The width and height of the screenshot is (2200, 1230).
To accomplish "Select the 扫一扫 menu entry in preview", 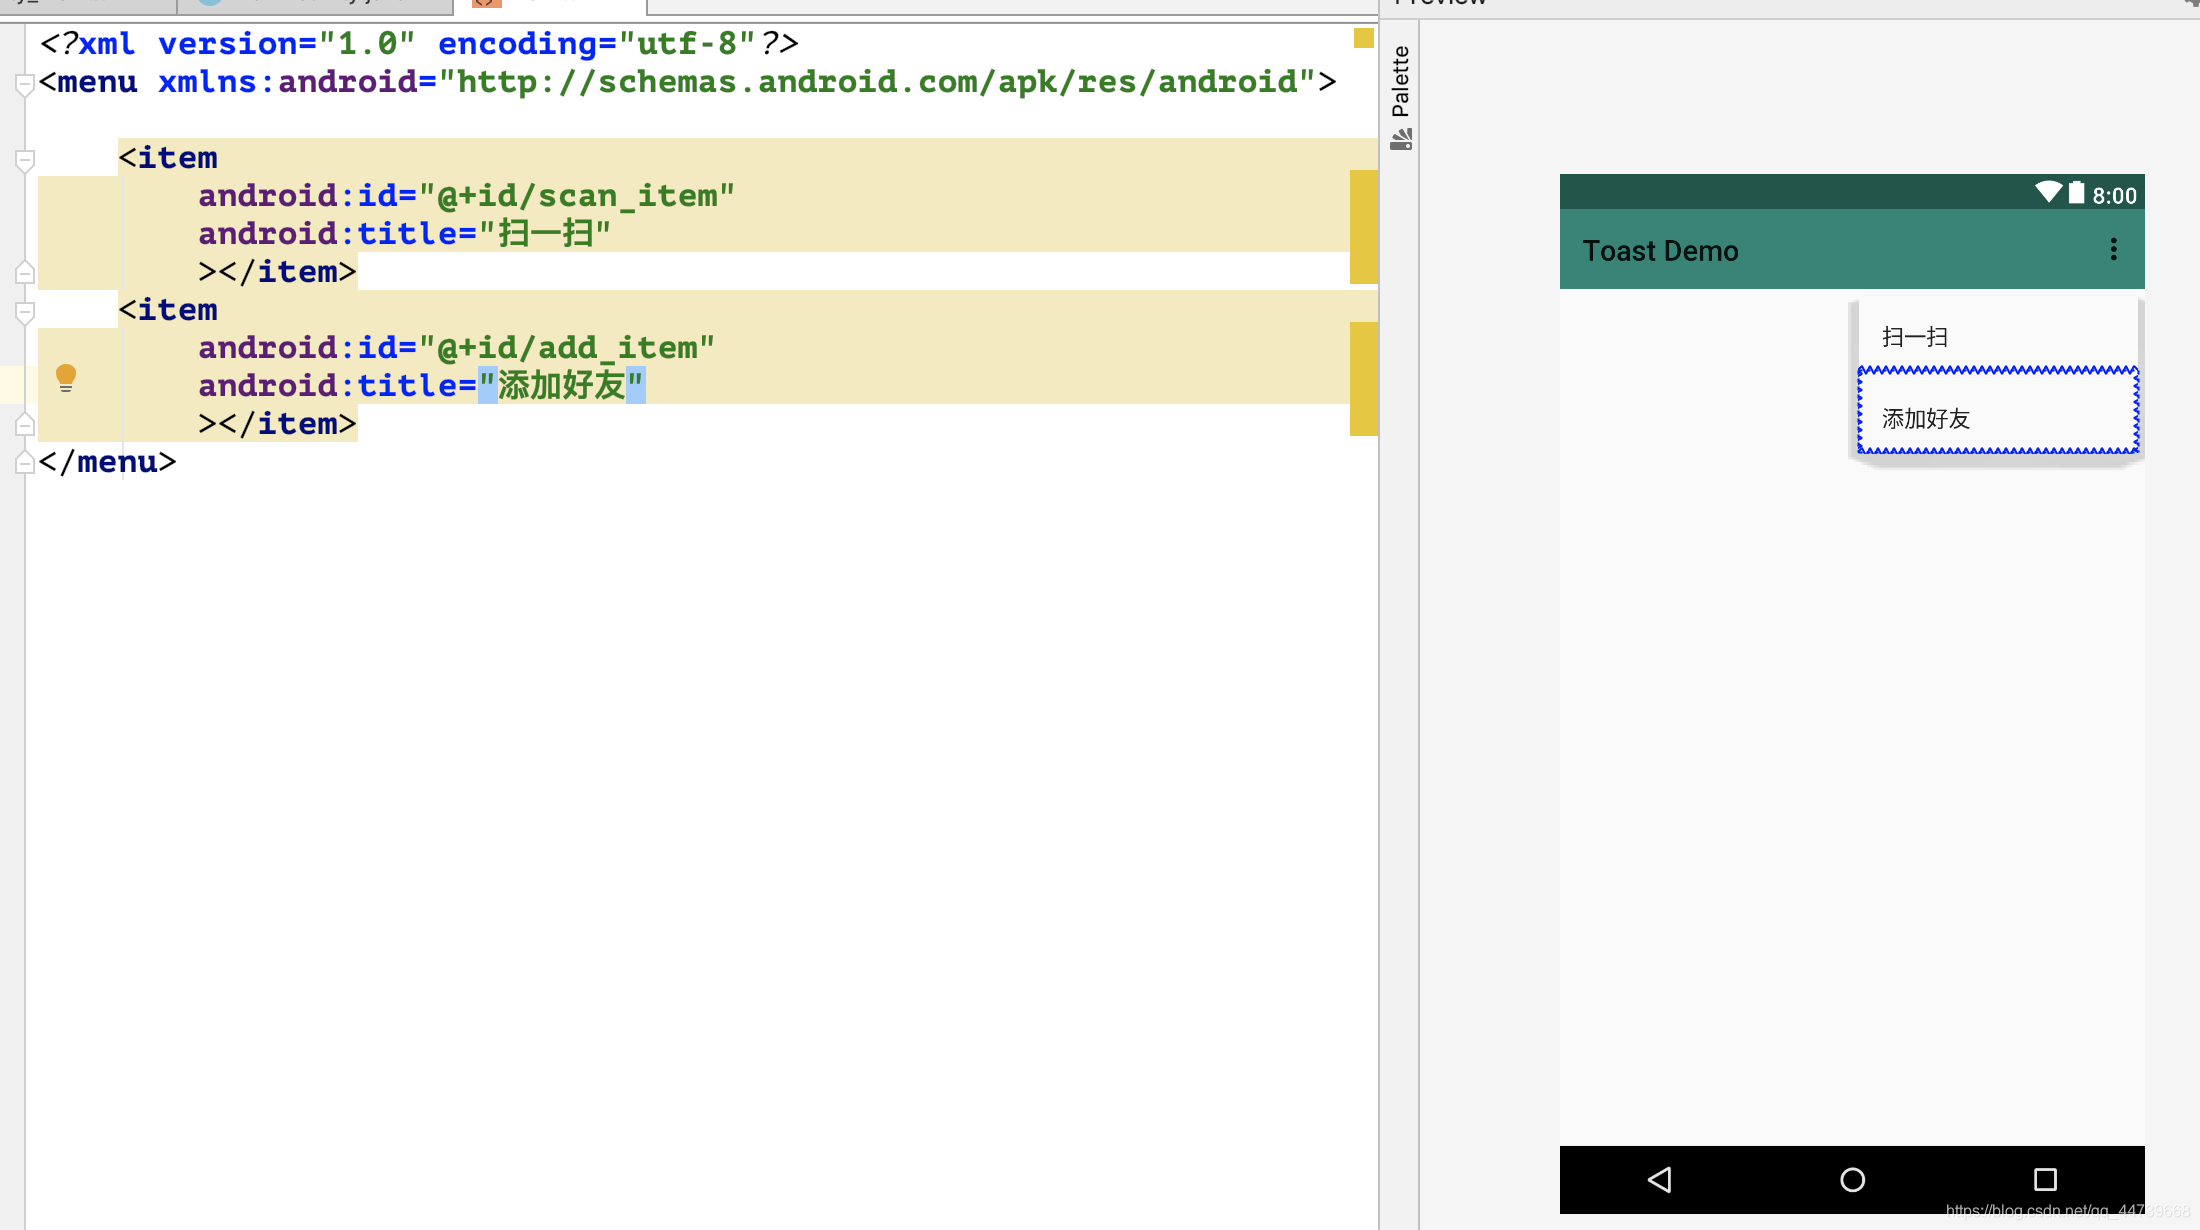I will click(x=1996, y=337).
